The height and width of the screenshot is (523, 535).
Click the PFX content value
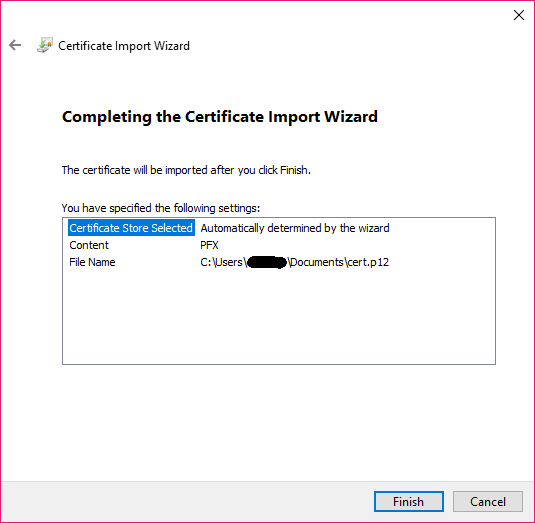pos(209,245)
